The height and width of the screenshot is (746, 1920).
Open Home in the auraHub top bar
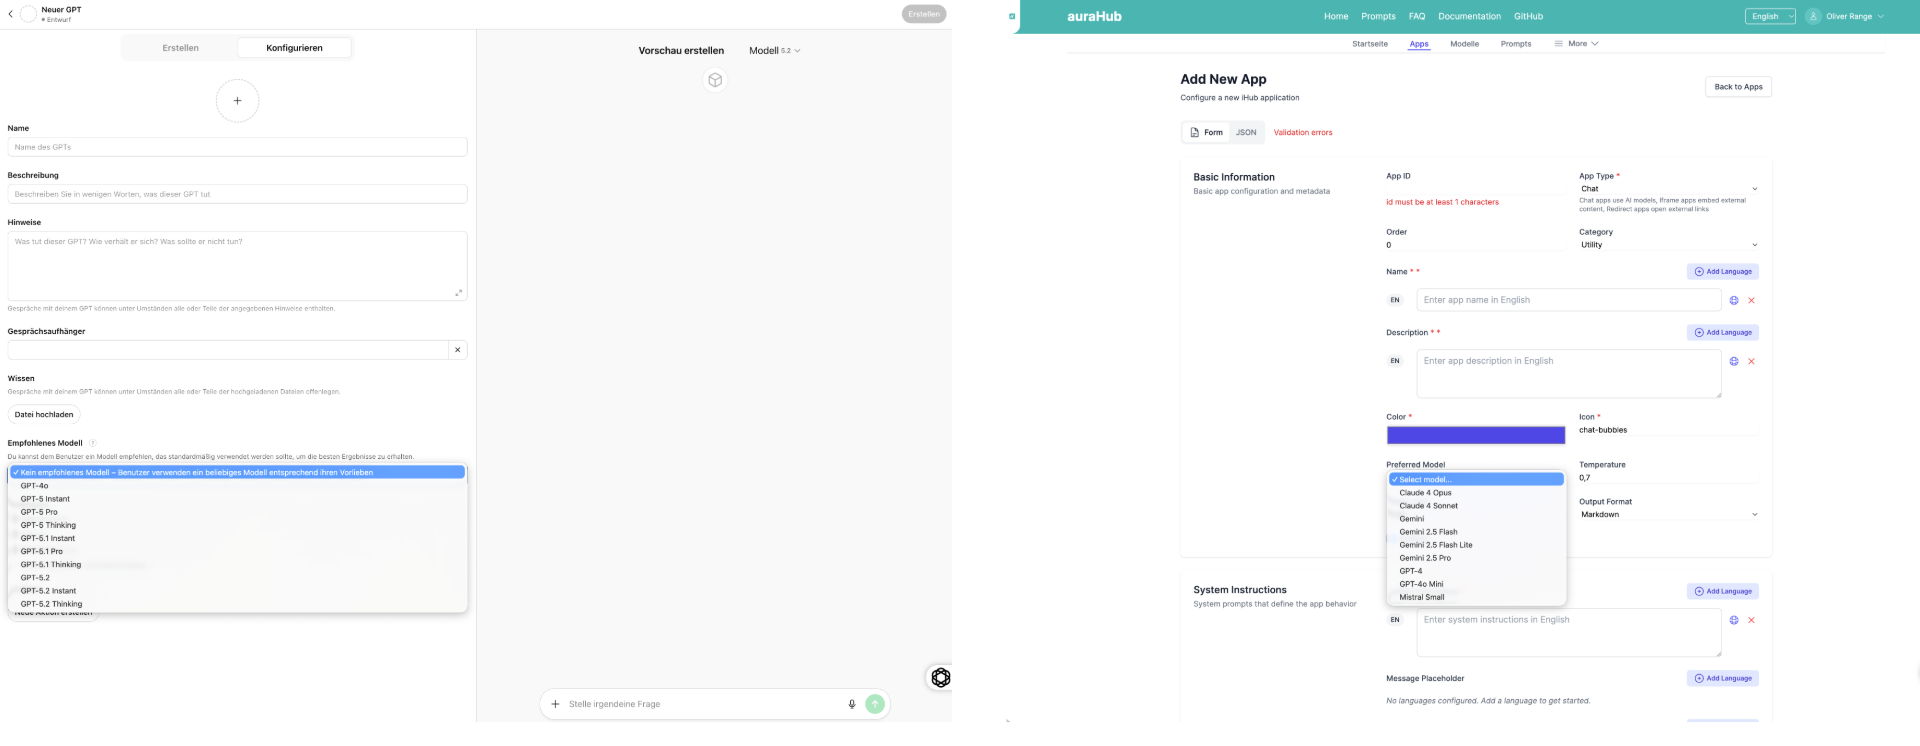[1336, 16]
